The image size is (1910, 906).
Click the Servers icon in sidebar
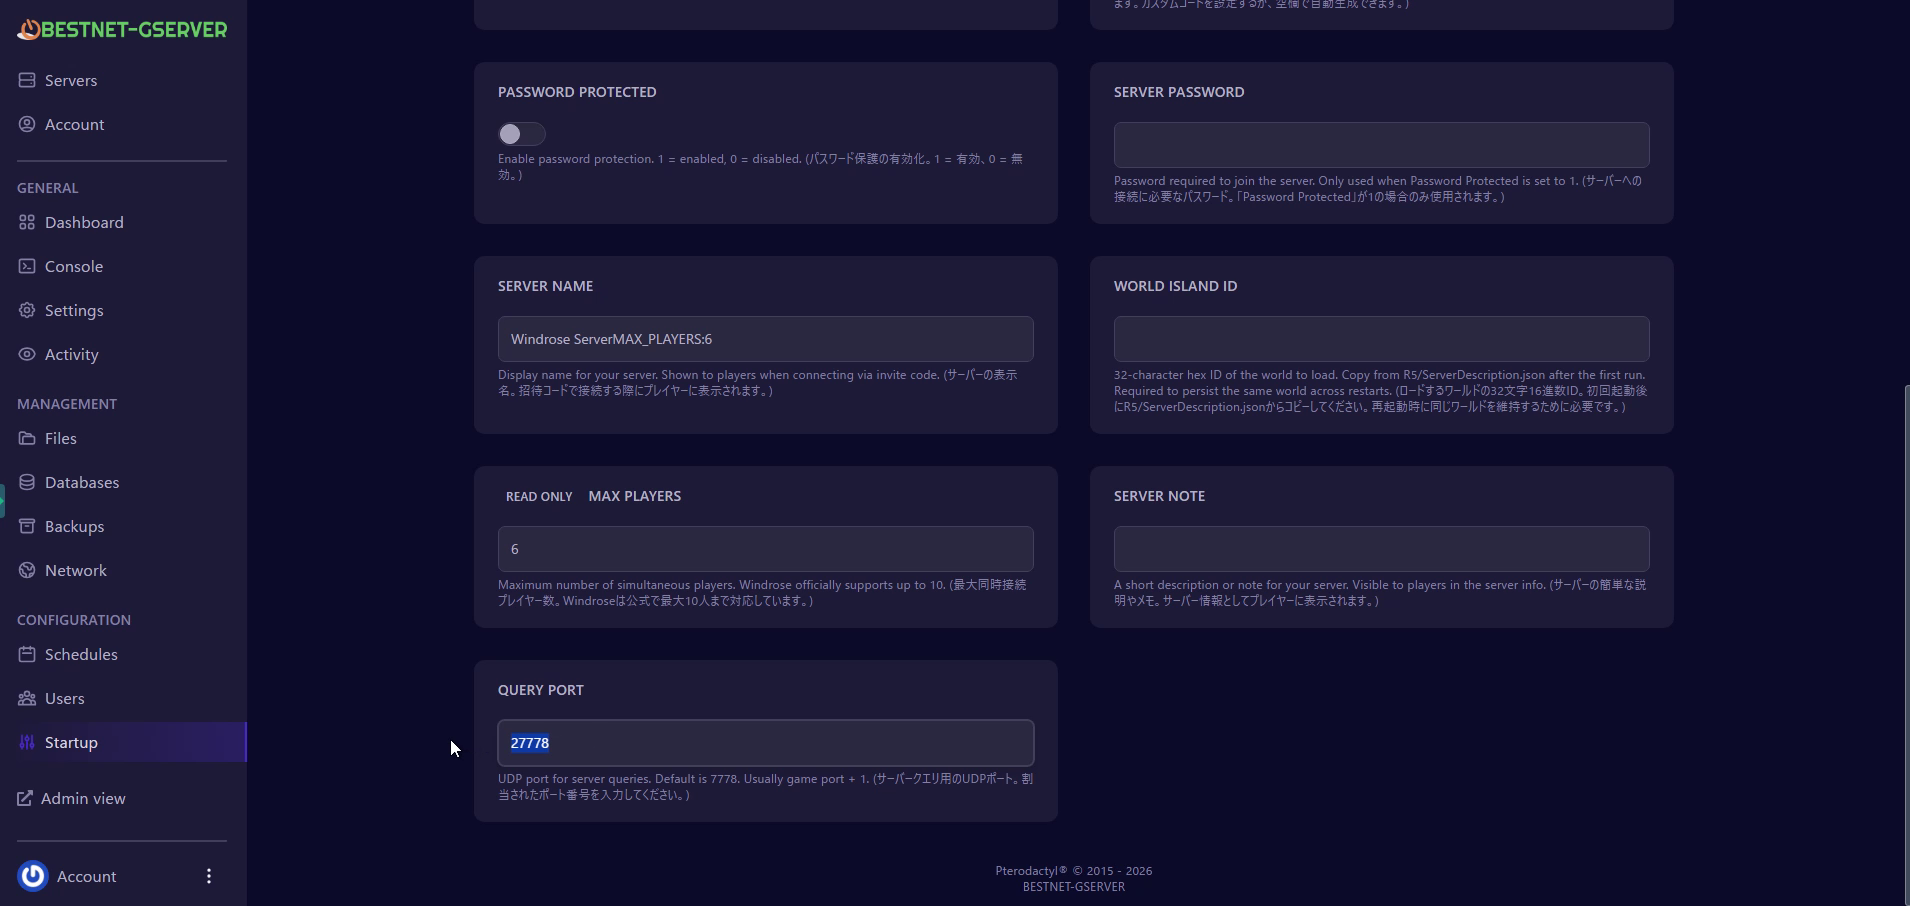pos(27,80)
